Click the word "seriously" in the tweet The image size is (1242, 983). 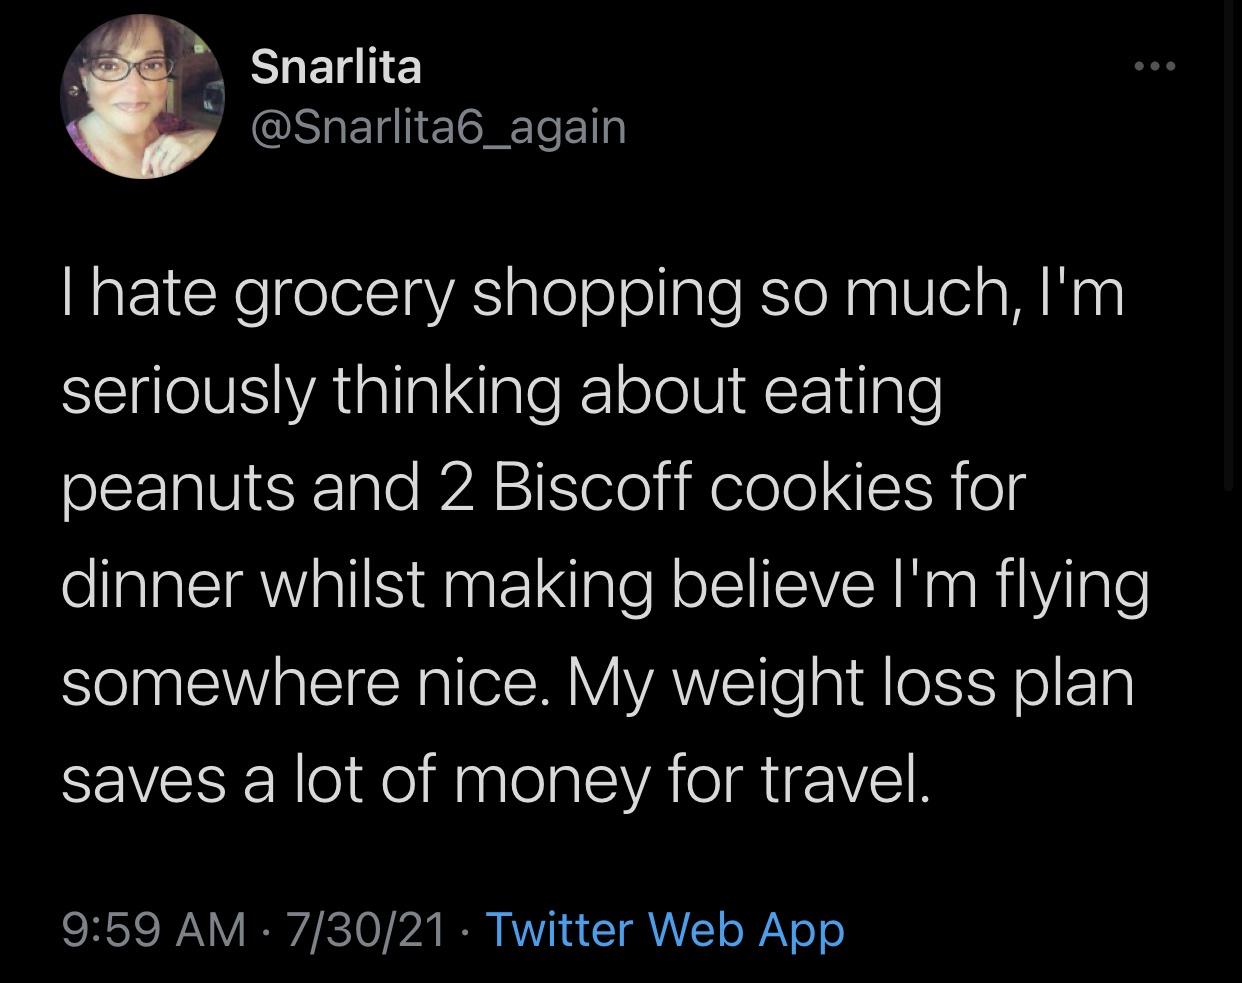coord(185,392)
